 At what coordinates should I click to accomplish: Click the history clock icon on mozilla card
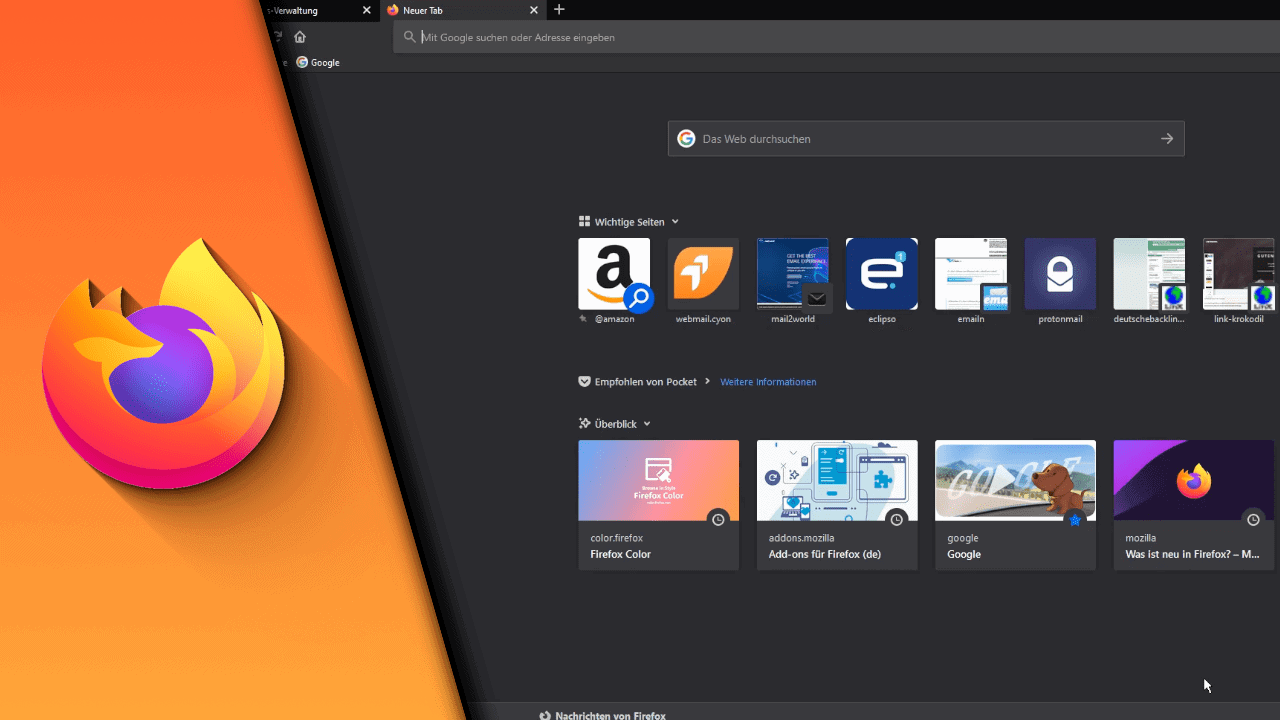[1253, 520]
